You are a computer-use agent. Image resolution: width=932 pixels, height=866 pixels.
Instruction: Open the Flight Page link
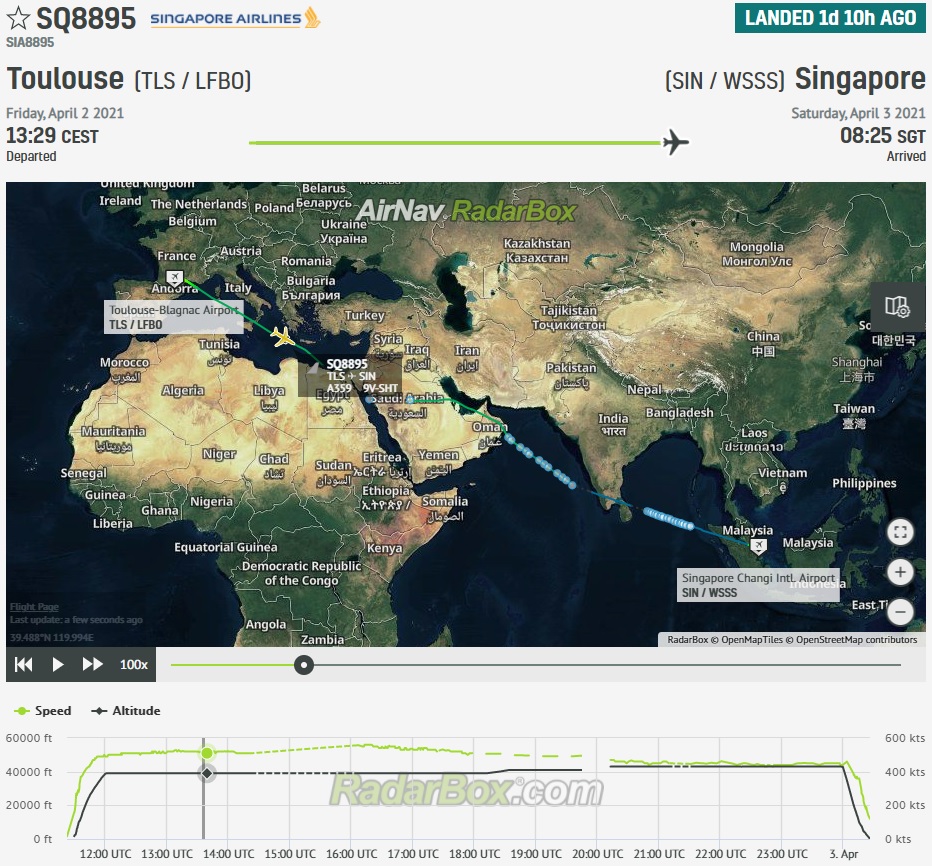click(x=34, y=607)
